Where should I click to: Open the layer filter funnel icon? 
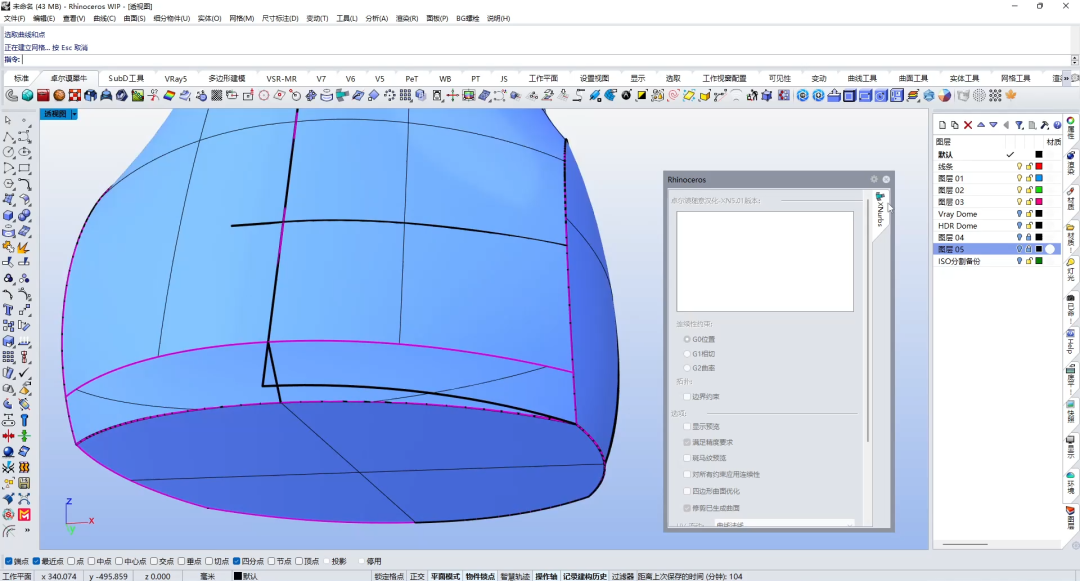pyautogui.click(x=1019, y=125)
